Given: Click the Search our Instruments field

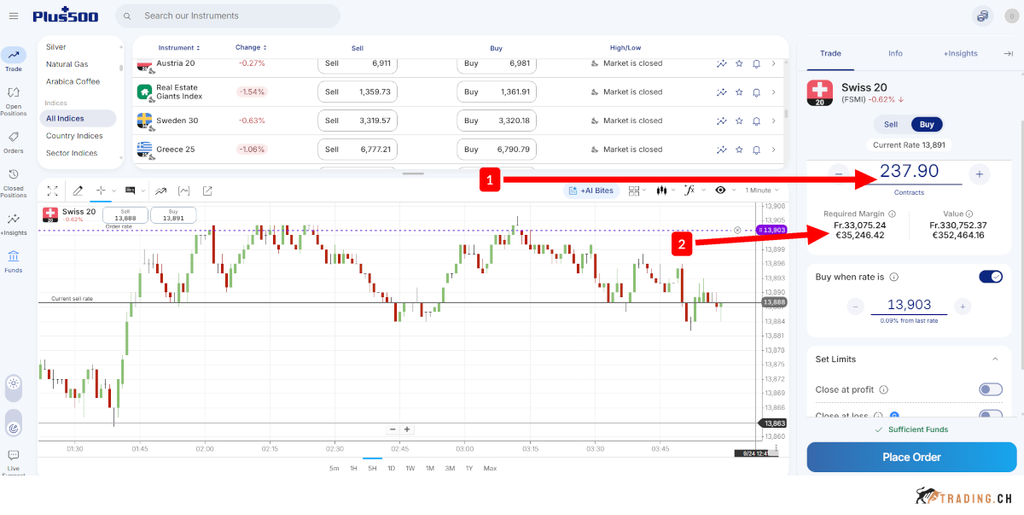Looking at the screenshot, I should [228, 16].
